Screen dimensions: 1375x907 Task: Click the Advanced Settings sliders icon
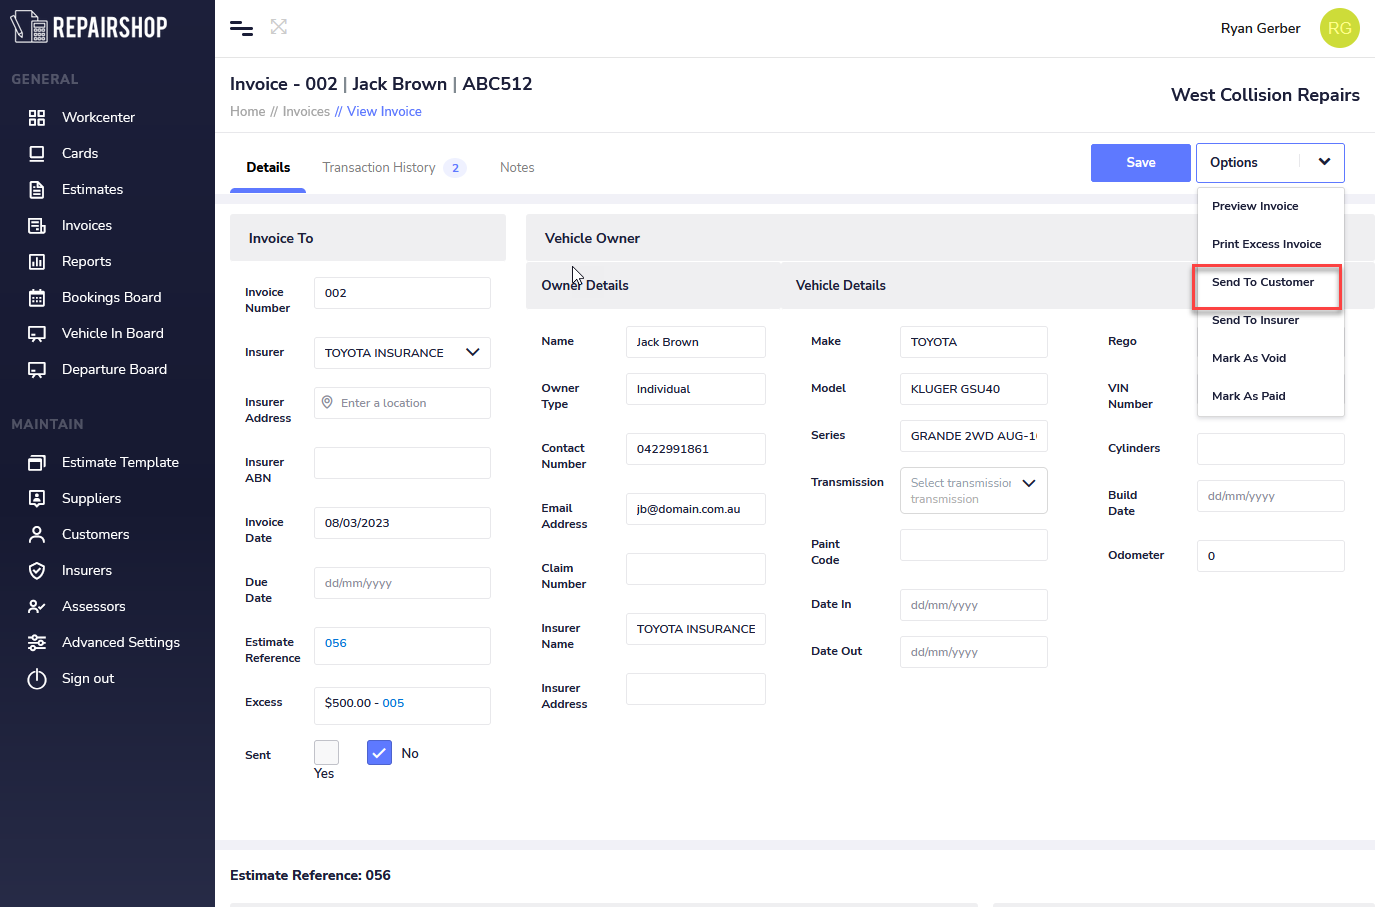click(x=37, y=643)
